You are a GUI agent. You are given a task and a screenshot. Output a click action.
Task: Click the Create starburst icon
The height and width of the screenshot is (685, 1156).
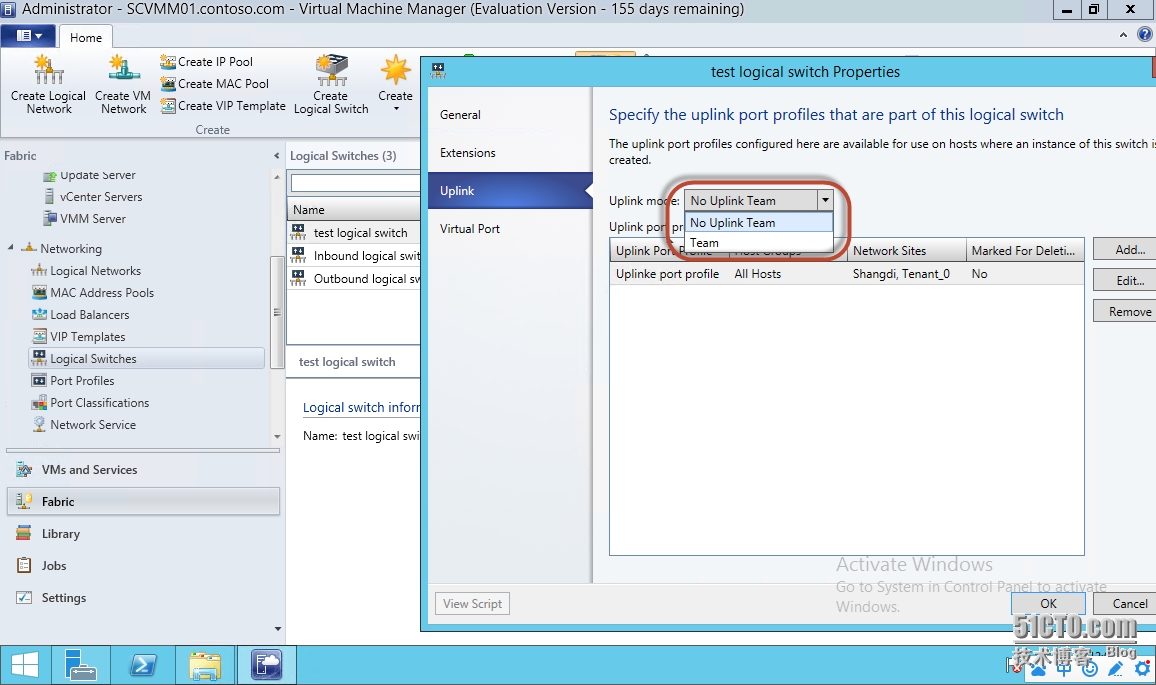pos(395,70)
